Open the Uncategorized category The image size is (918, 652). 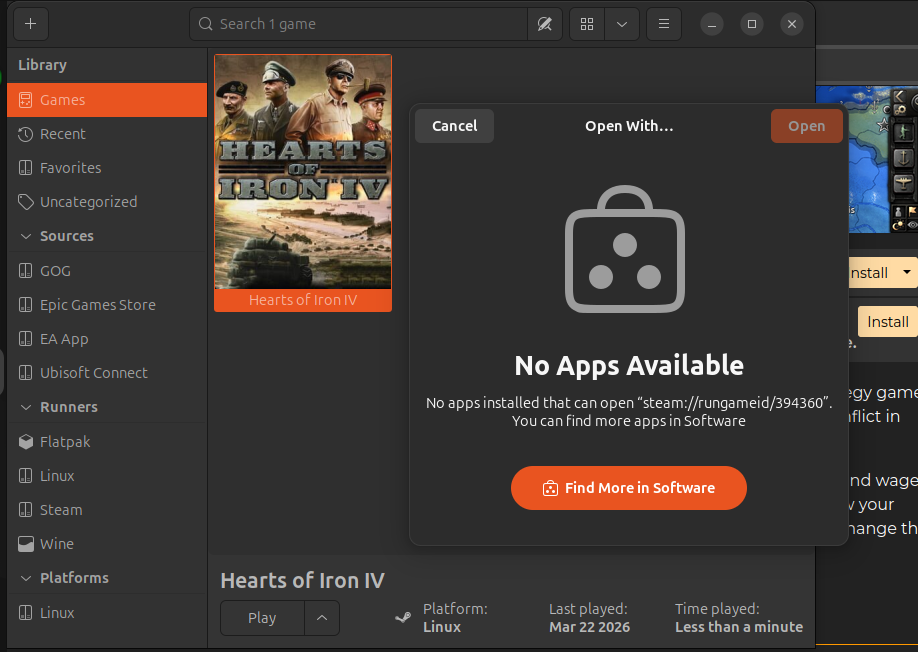tap(107, 202)
